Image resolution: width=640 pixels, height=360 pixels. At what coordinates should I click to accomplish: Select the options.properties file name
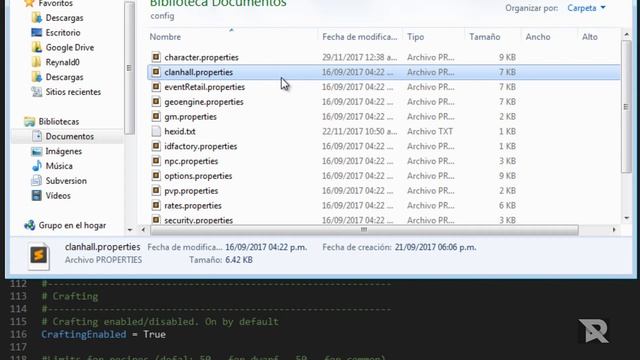click(198, 176)
